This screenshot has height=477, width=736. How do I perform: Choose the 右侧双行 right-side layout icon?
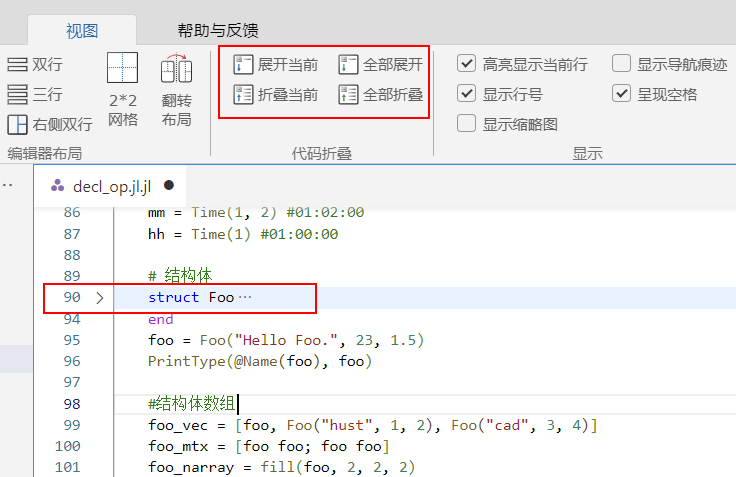pyautogui.click(x=17, y=125)
